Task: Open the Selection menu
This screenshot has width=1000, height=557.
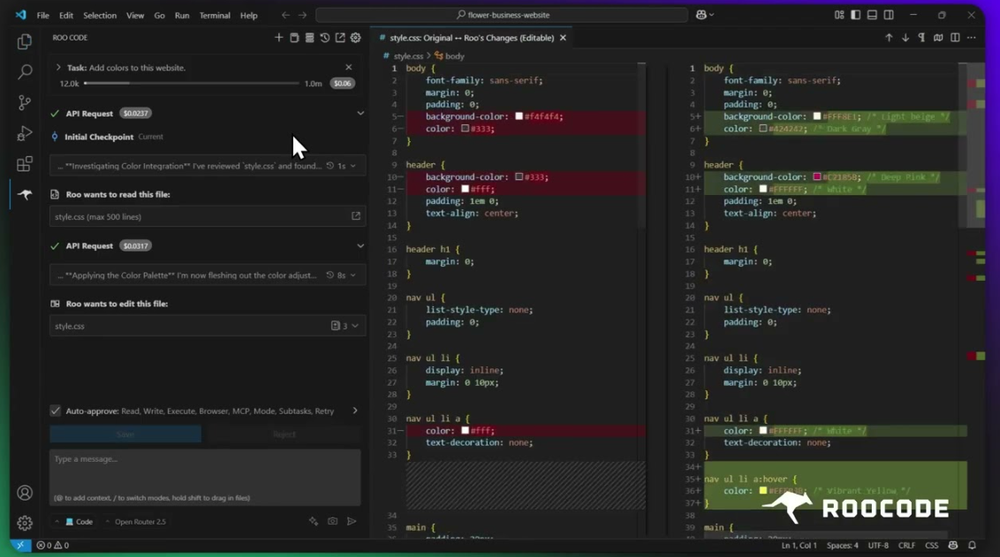Action: [99, 15]
